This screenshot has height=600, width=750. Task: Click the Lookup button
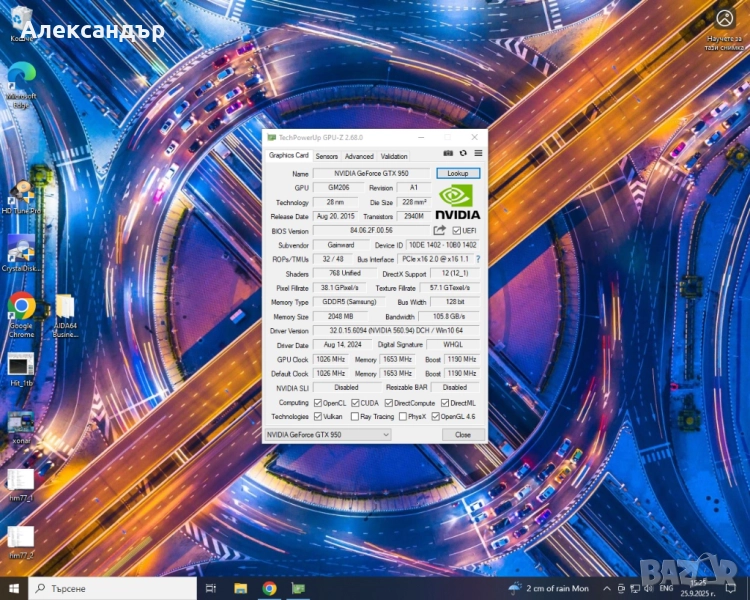tap(458, 173)
